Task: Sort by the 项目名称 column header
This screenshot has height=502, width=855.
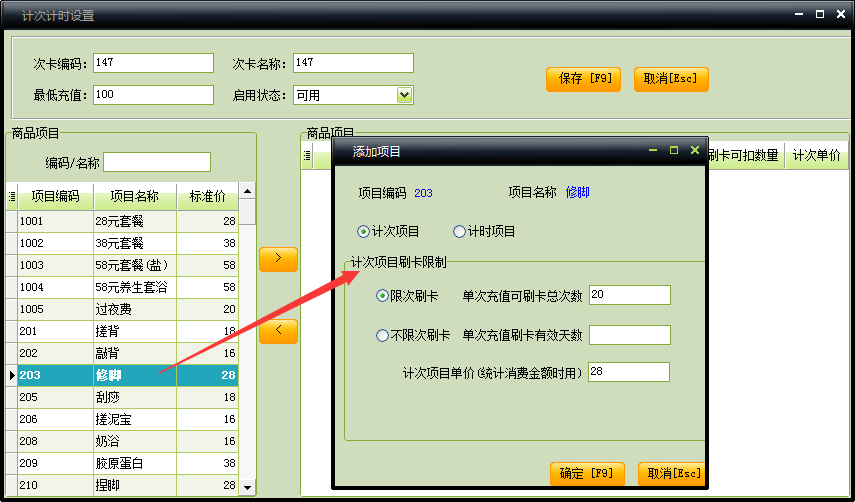Action: tap(135, 196)
